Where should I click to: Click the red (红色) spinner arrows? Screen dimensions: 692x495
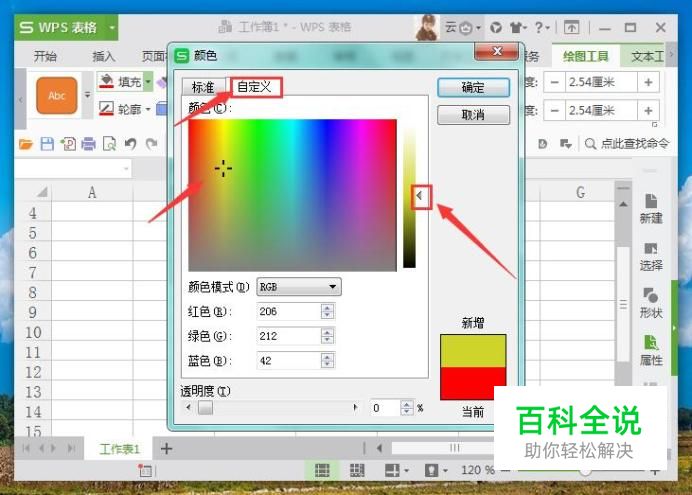click(x=327, y=311)
